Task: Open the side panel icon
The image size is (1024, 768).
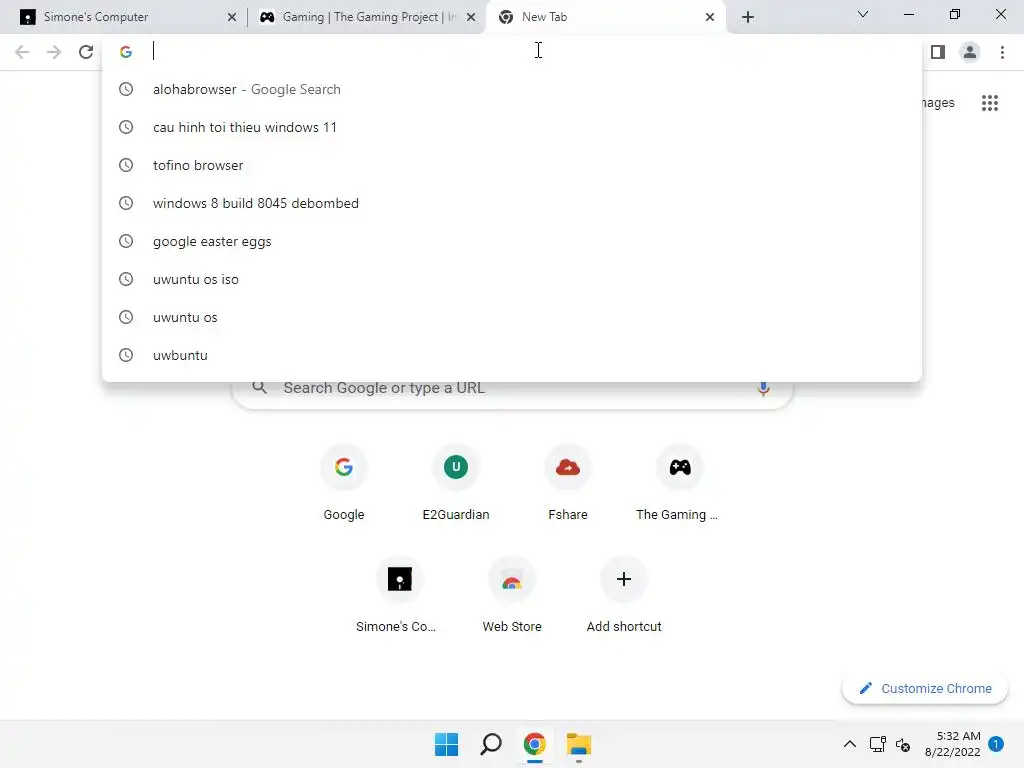Action: 938,52
